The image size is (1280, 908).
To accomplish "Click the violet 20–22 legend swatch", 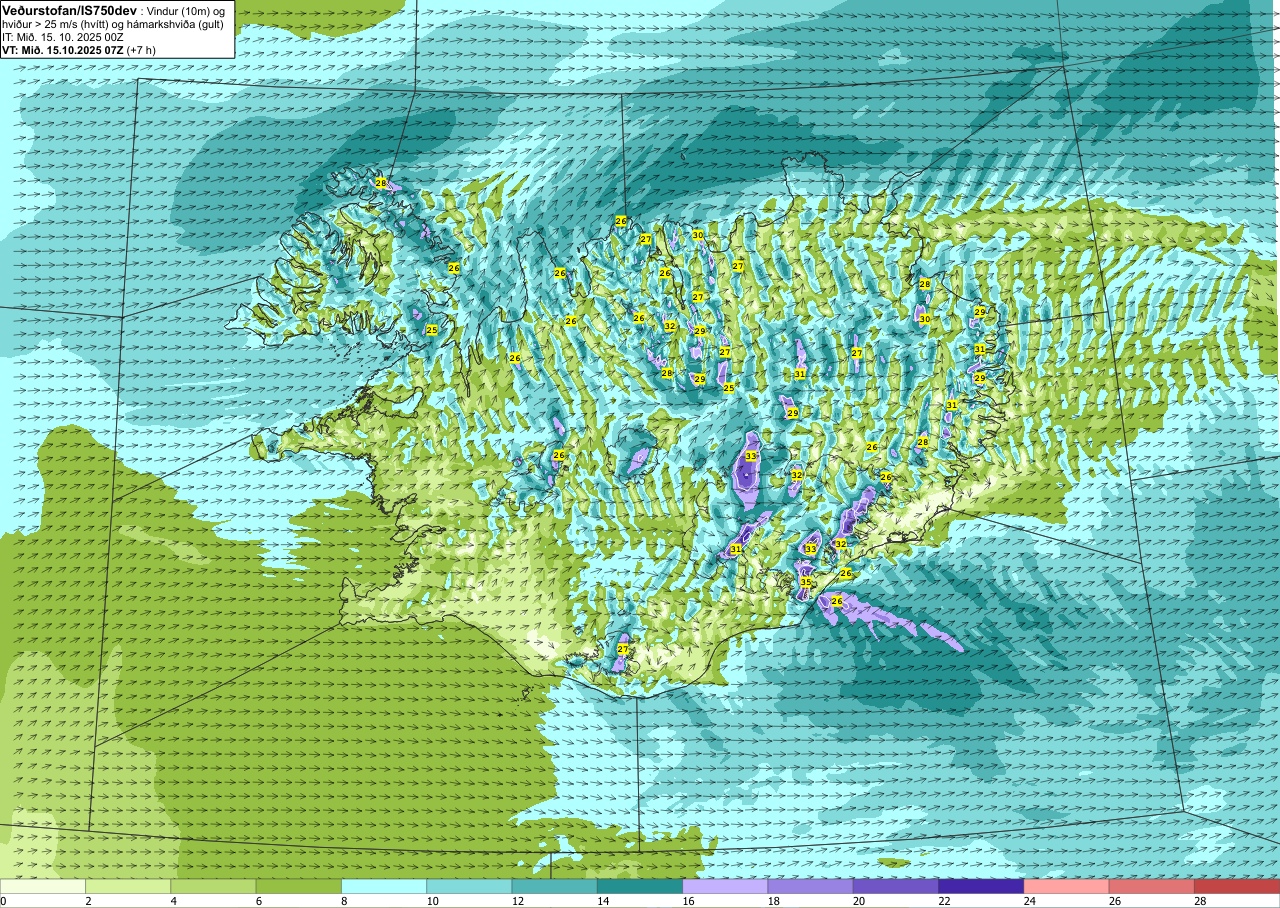I will coord(896,886).
